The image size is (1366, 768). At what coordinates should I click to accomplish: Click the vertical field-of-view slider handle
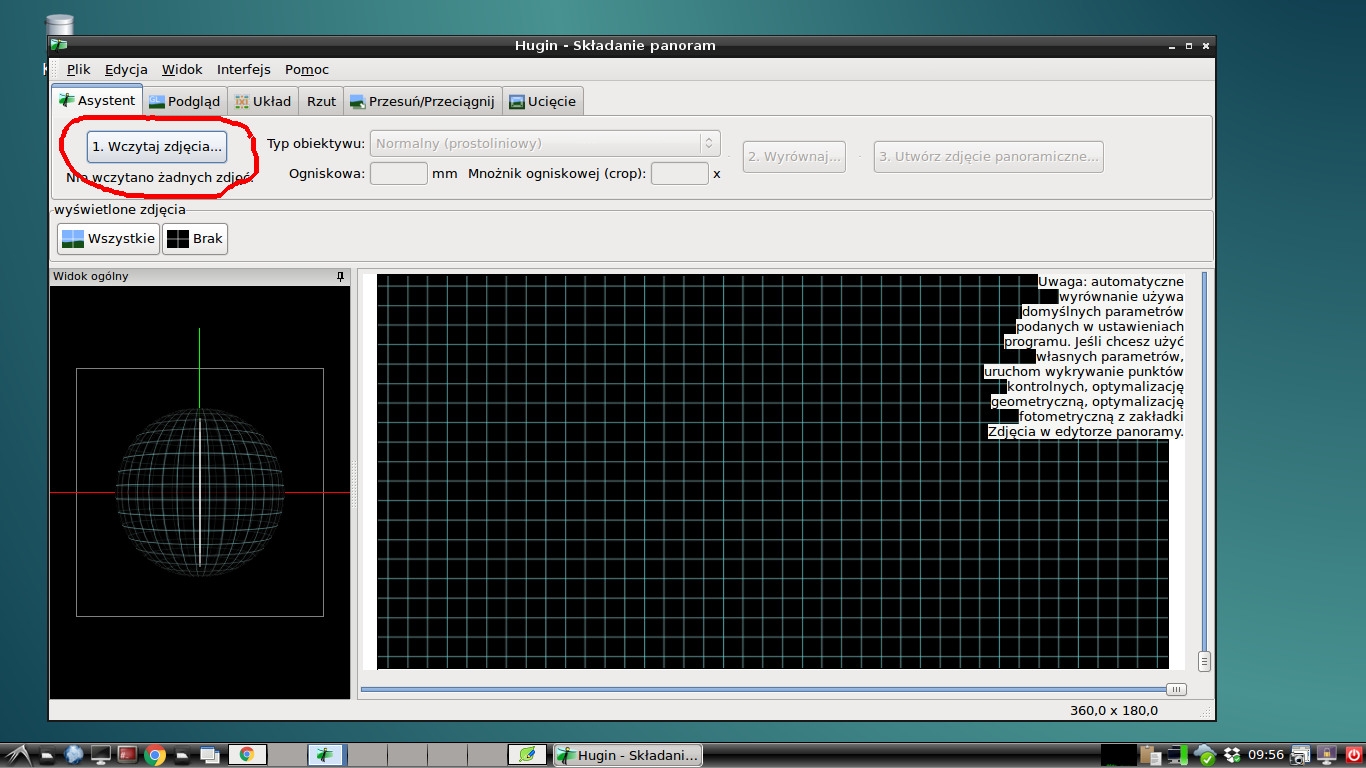1204,661
